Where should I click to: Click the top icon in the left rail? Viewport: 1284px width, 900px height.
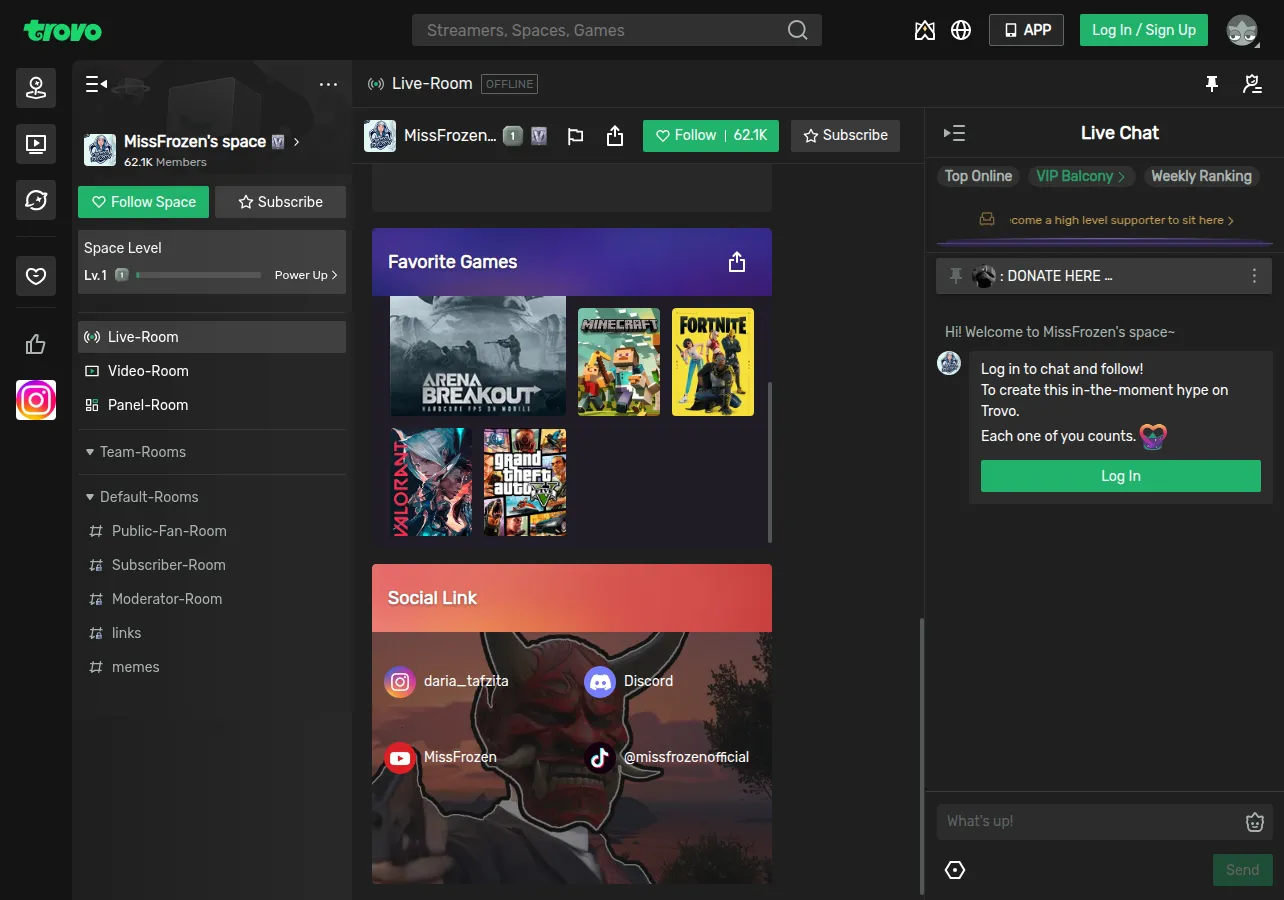click(36, 88)
